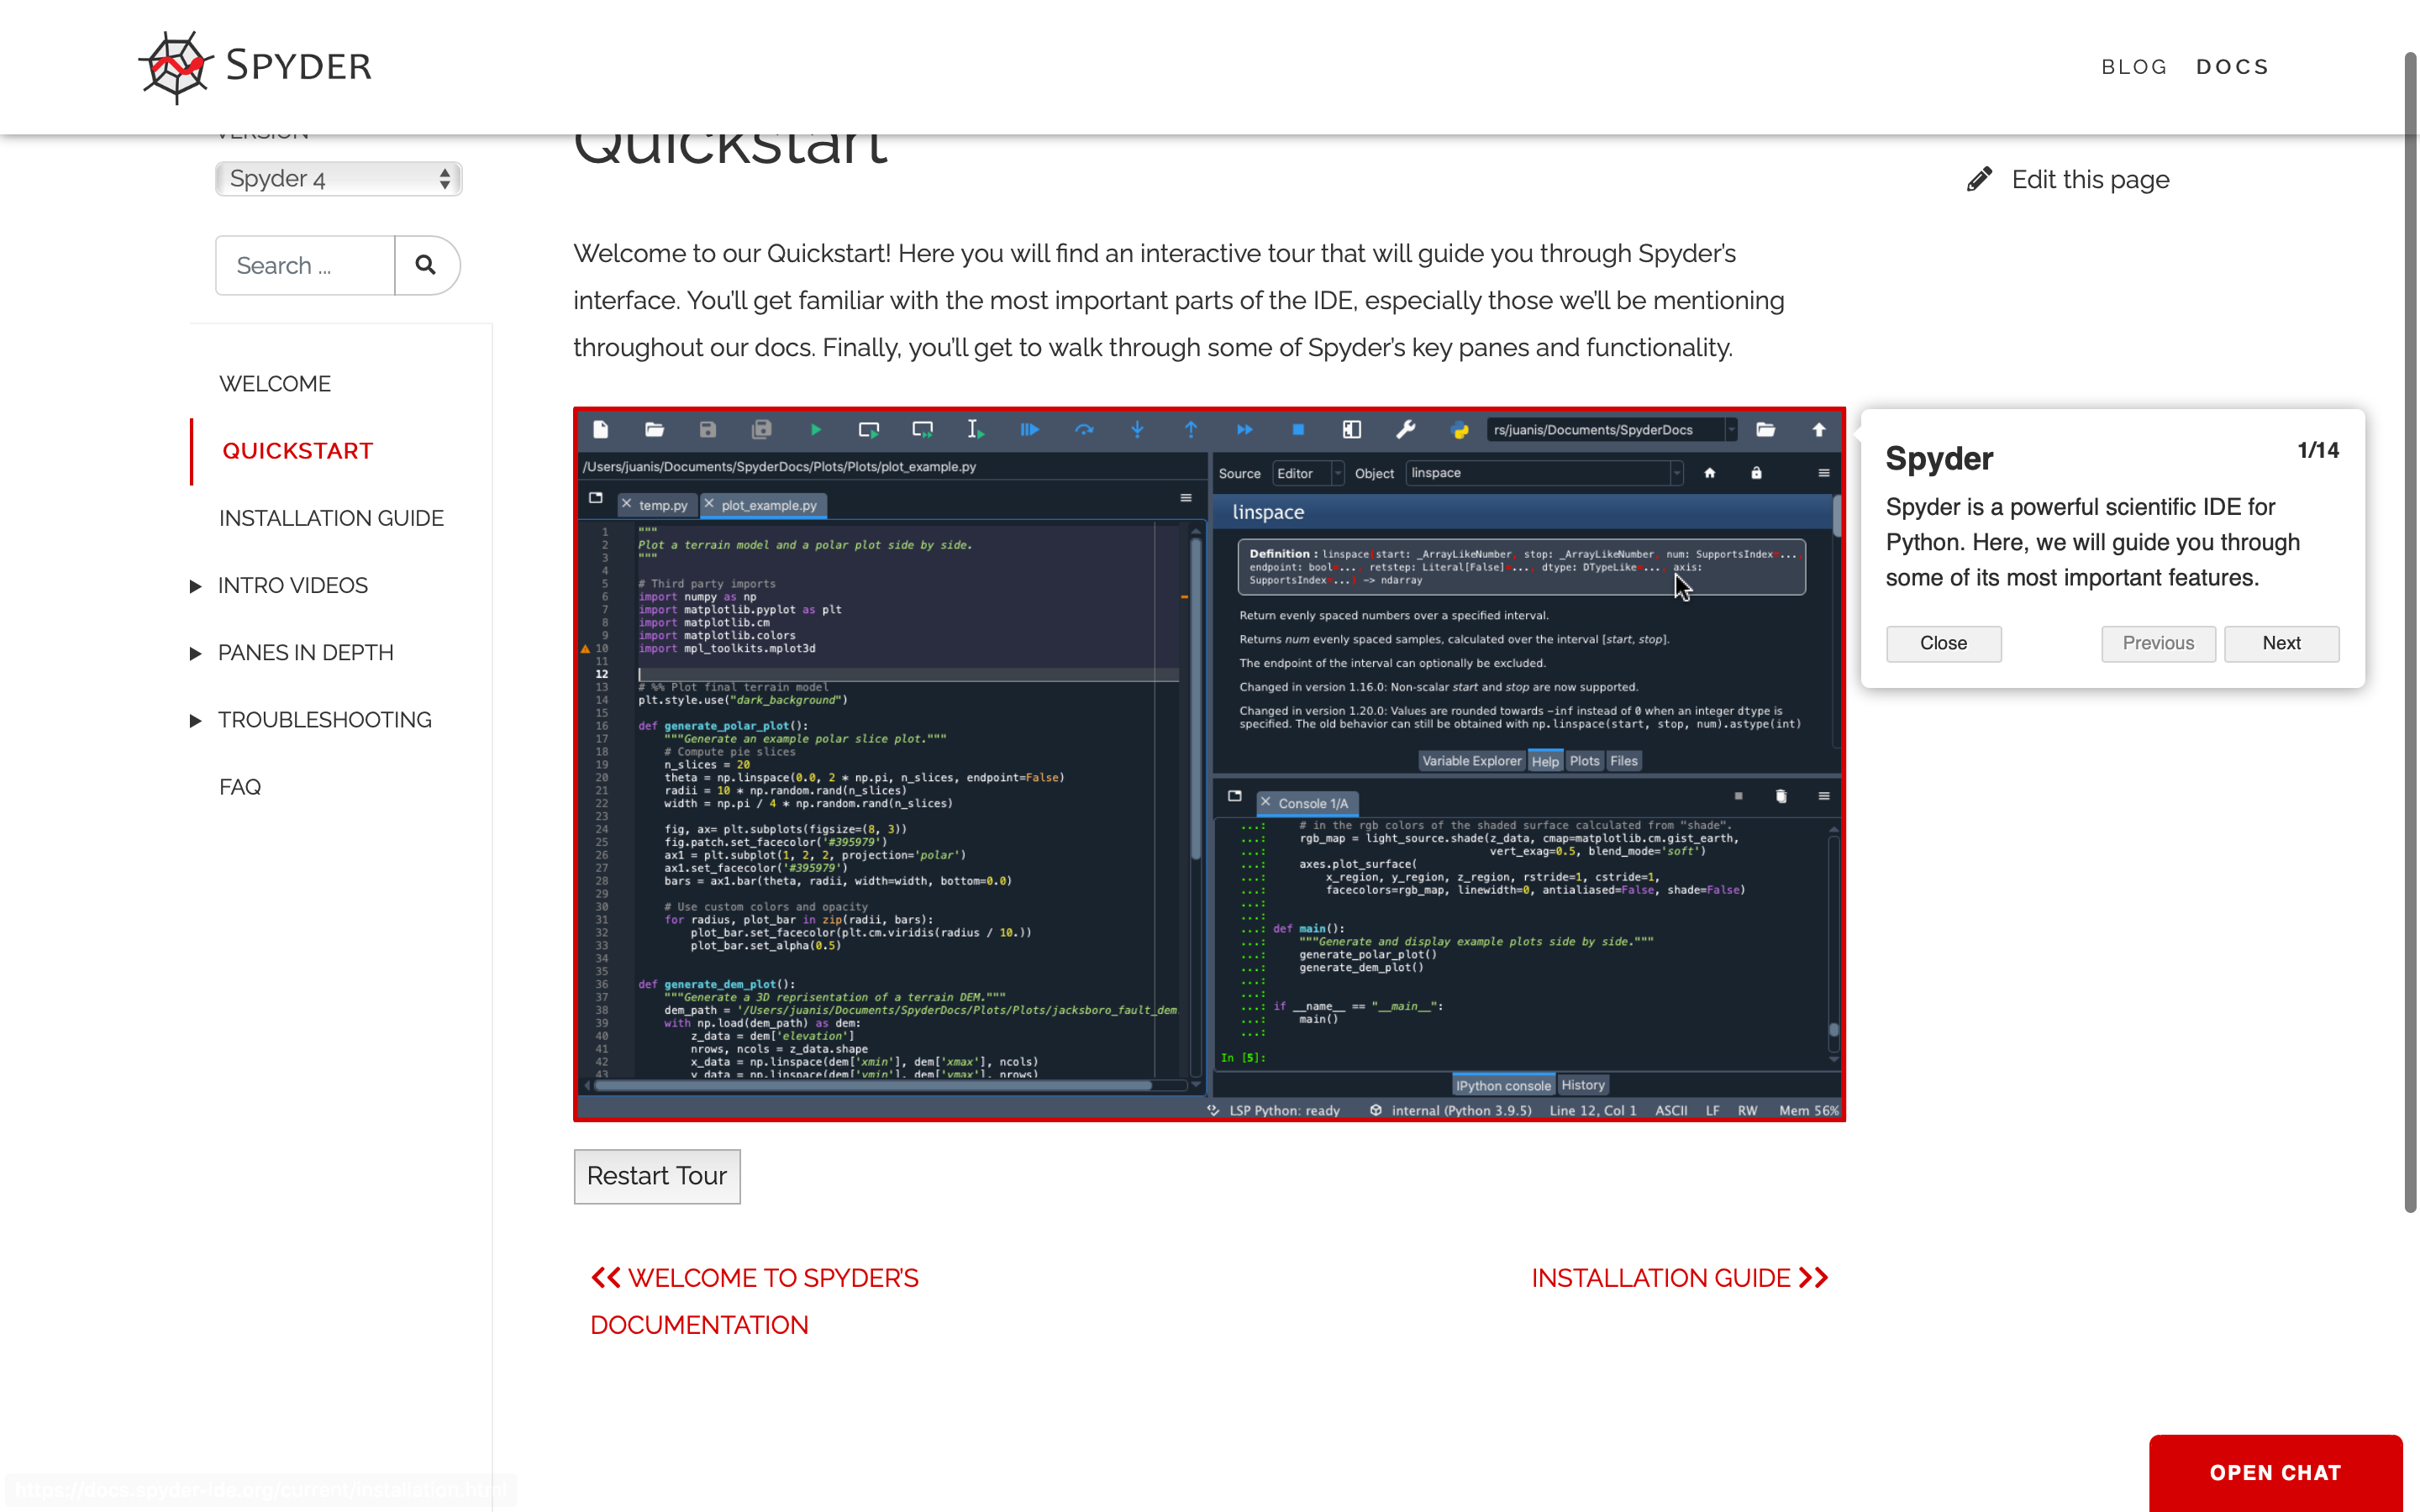Viewport: 2420px width, 1512px height.
Task: Run the current file with green play icon
Action: (816, 429)
